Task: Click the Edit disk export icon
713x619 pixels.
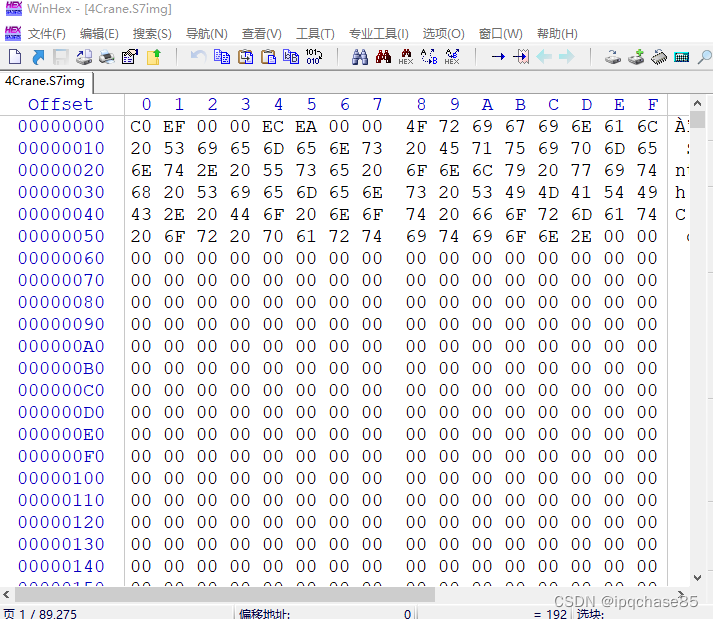Action: pyautogui.click(x=84, y=57)
